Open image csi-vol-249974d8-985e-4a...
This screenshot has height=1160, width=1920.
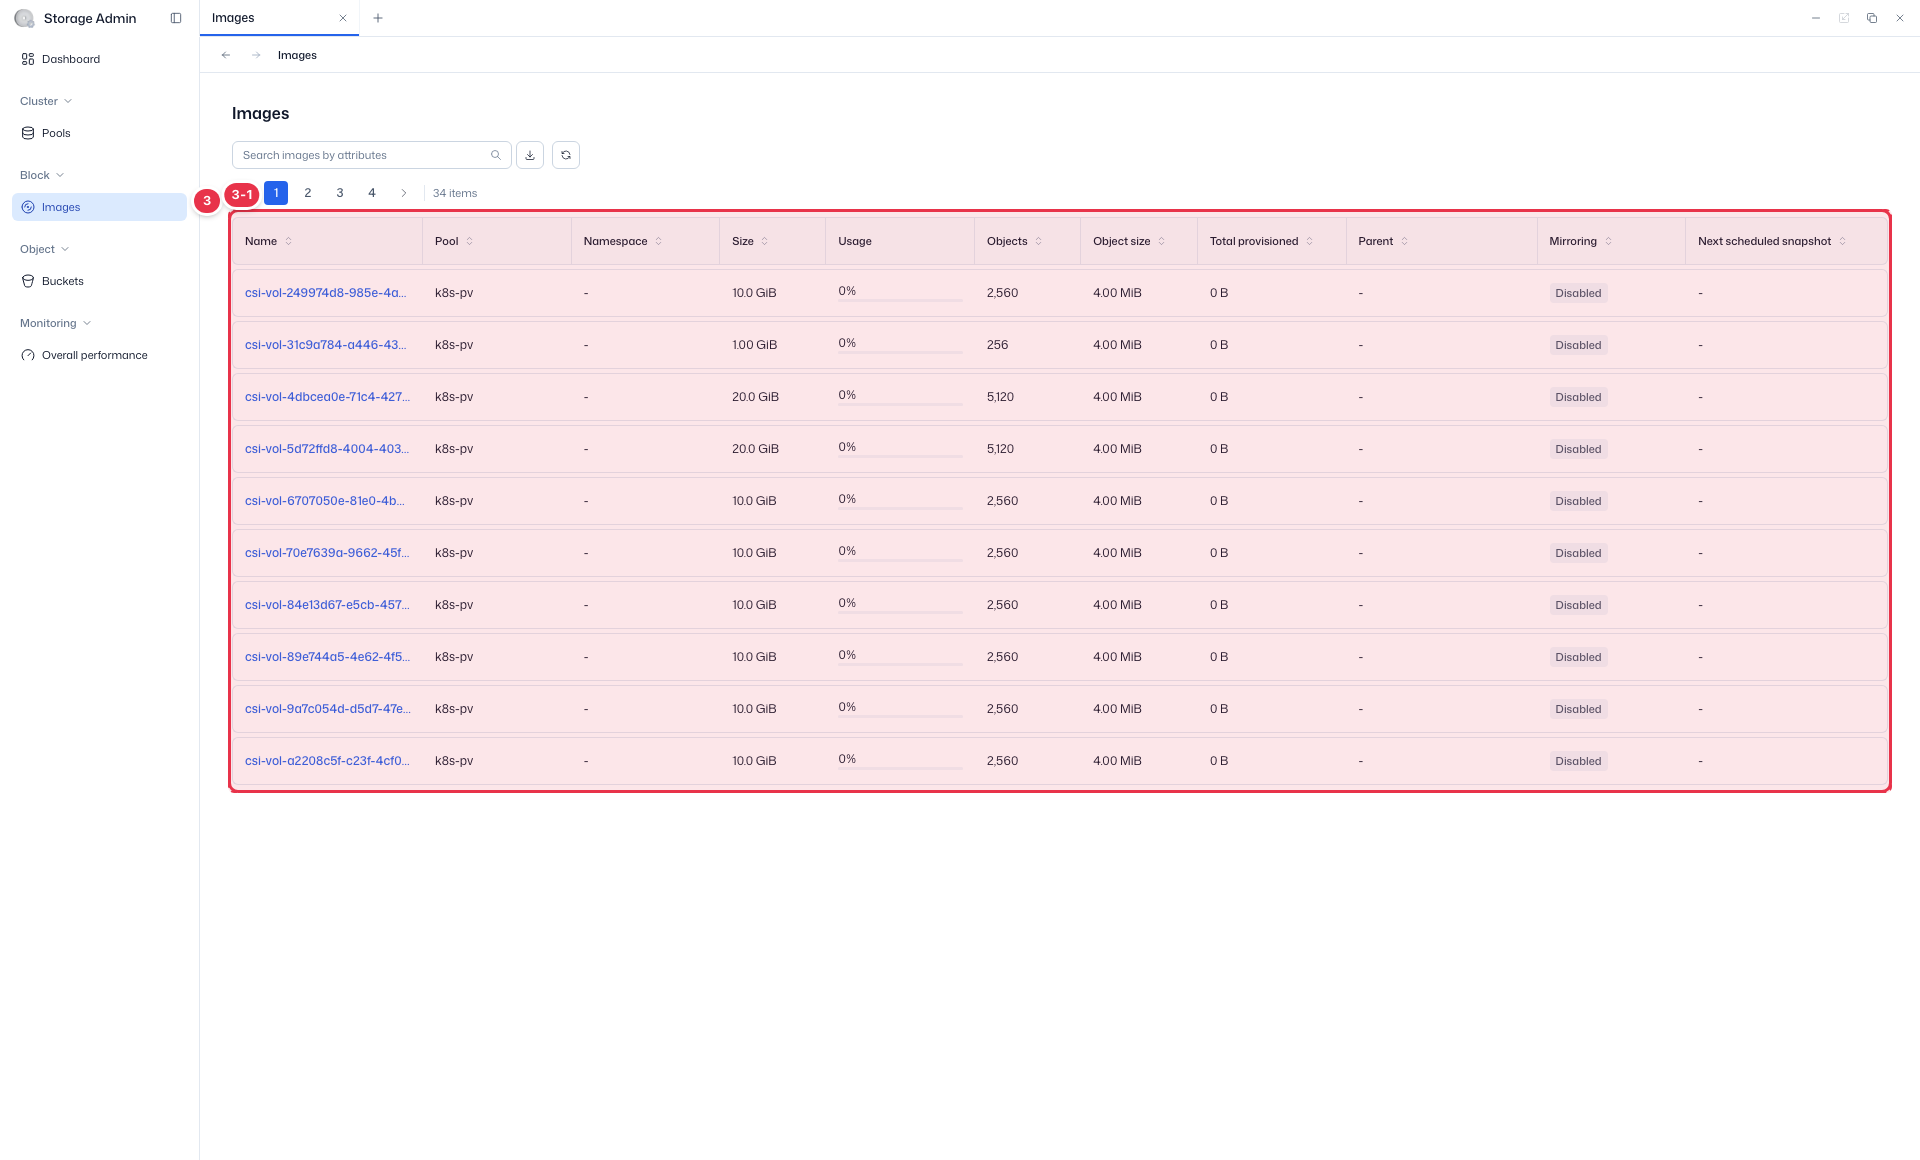click(x=326, y=293)
